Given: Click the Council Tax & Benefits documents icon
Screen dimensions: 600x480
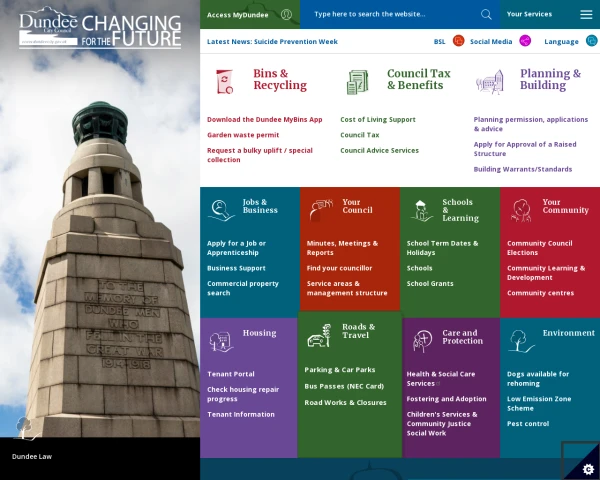Looking at the screenshot, I should coord(357,82).
